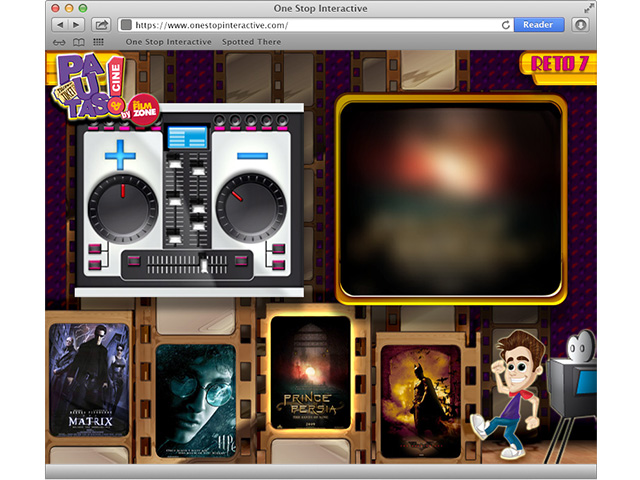Select the Harry Potter movie poster

click(x=196, y=401)
